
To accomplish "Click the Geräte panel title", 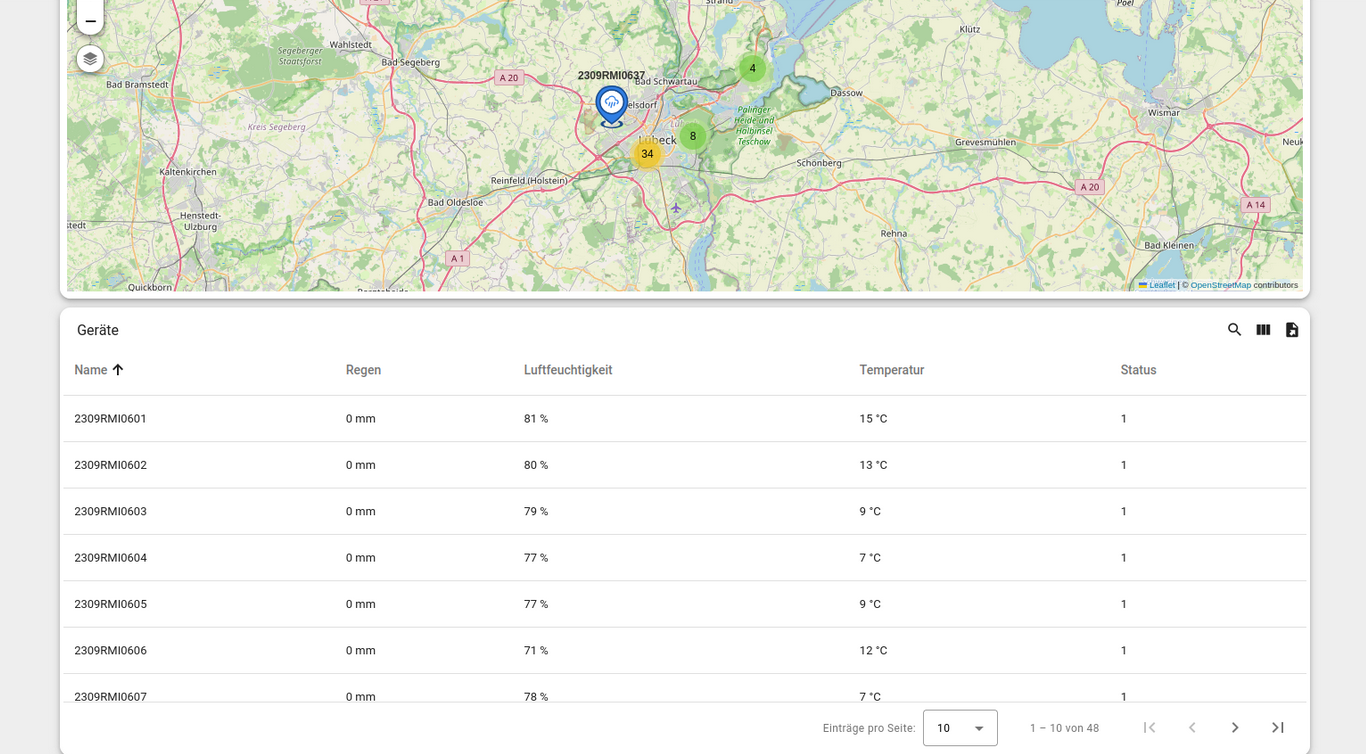I will click(x=98, y=330).
